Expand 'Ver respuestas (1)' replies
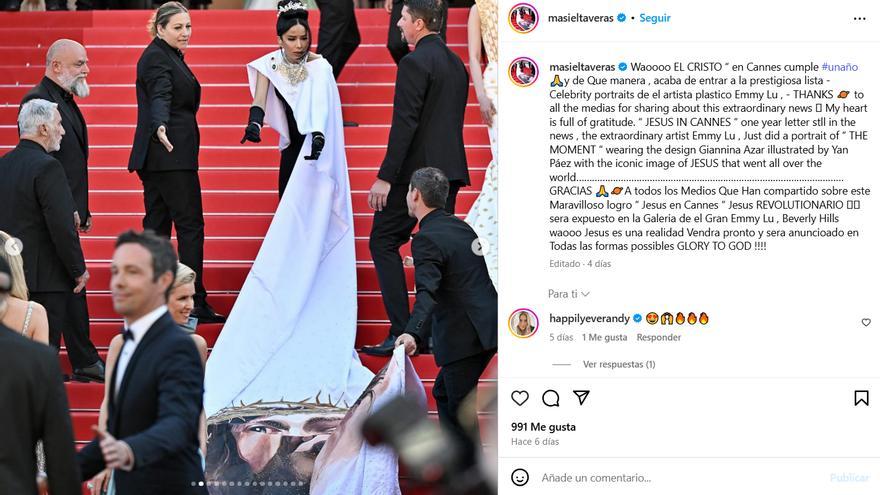Screen dimensions: 880x495 tap(619, 364)
